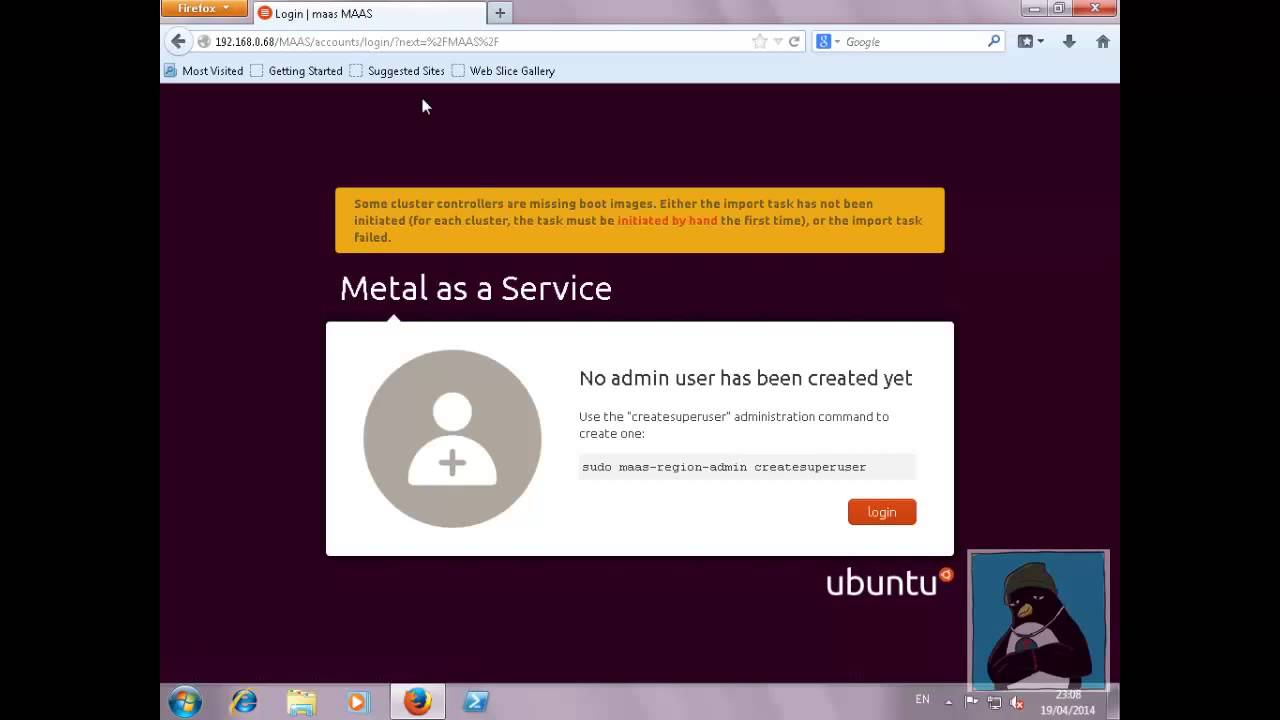Screen dimensions: 1280x720
Task: Show hidden tray icons arrow
Action: tap(949, 702)
